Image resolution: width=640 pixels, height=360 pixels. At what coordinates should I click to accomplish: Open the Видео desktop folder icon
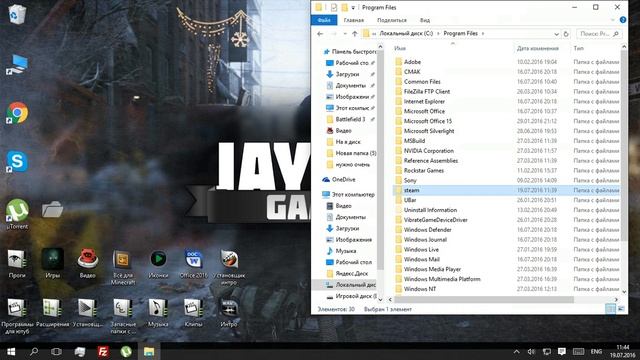tap(87, 263)
